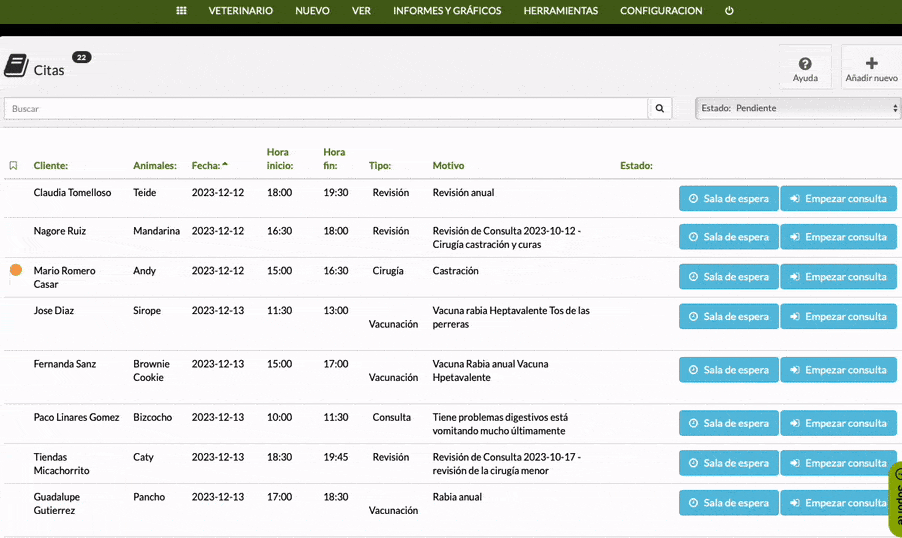
Task: Open Ayuda help question mark icon
Action: [x=805, y=64]
